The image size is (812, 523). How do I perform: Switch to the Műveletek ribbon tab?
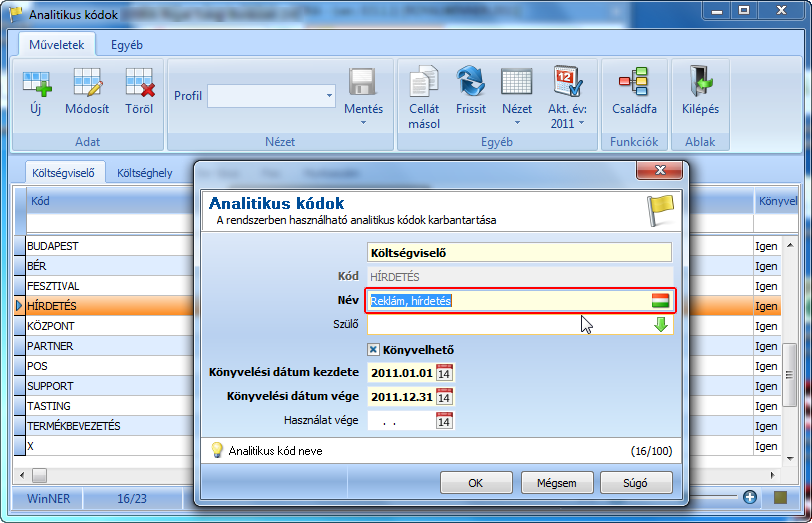pos(56,45)
